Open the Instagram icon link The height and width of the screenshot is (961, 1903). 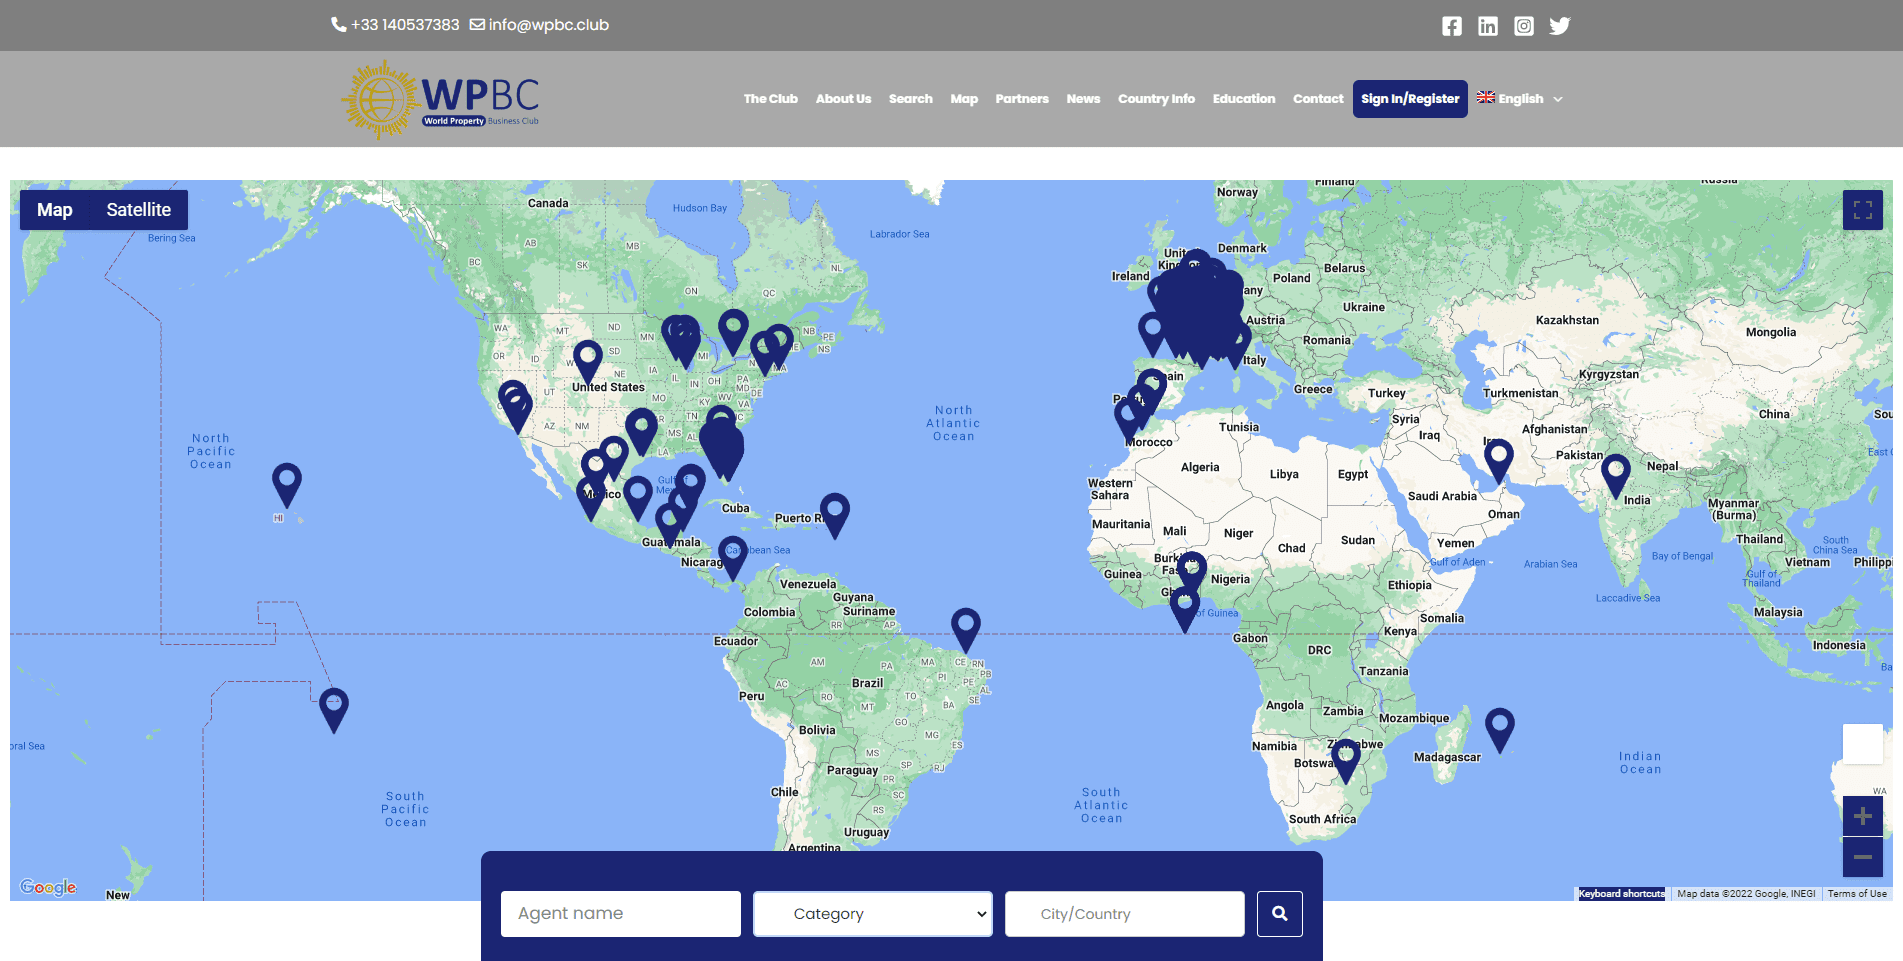[x=1523, y=26]
